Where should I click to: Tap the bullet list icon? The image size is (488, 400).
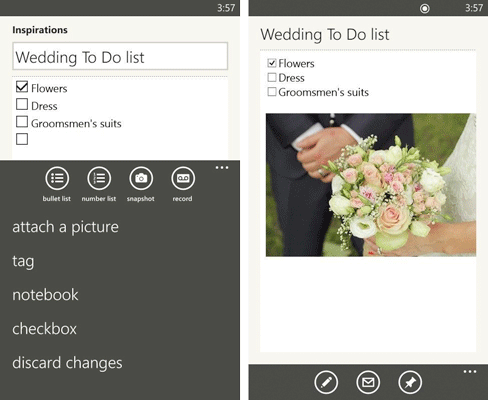coord(57,178)
